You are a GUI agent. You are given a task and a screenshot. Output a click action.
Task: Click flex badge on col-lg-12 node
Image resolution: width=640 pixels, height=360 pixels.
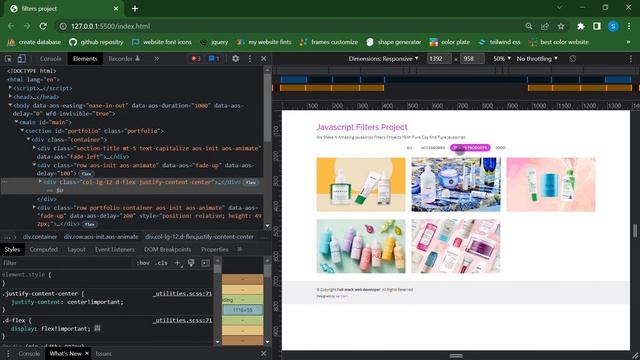pyautogui.click(x=251, y=182)
